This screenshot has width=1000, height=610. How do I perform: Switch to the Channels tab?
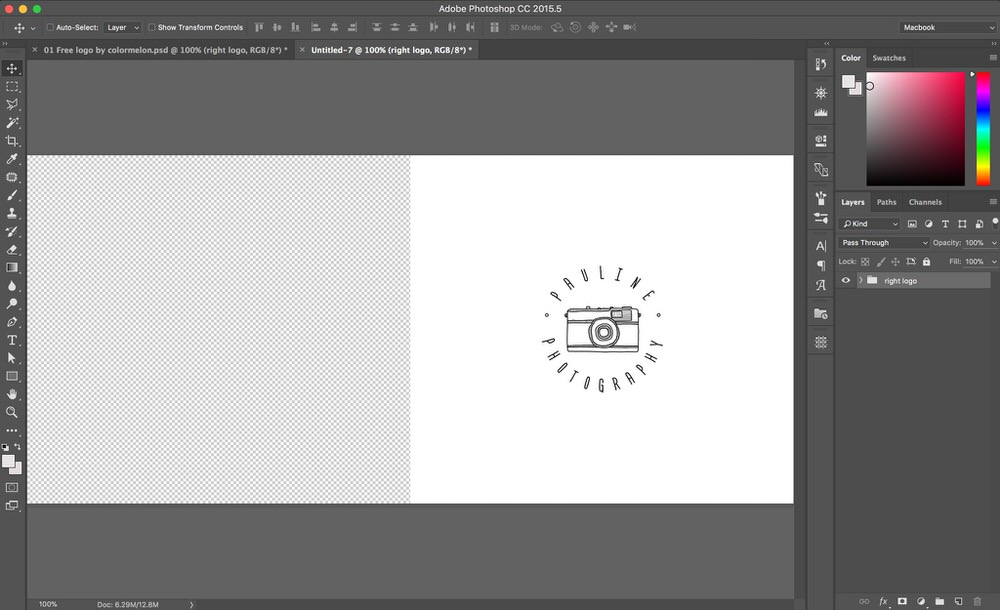(x=925, y=202)
